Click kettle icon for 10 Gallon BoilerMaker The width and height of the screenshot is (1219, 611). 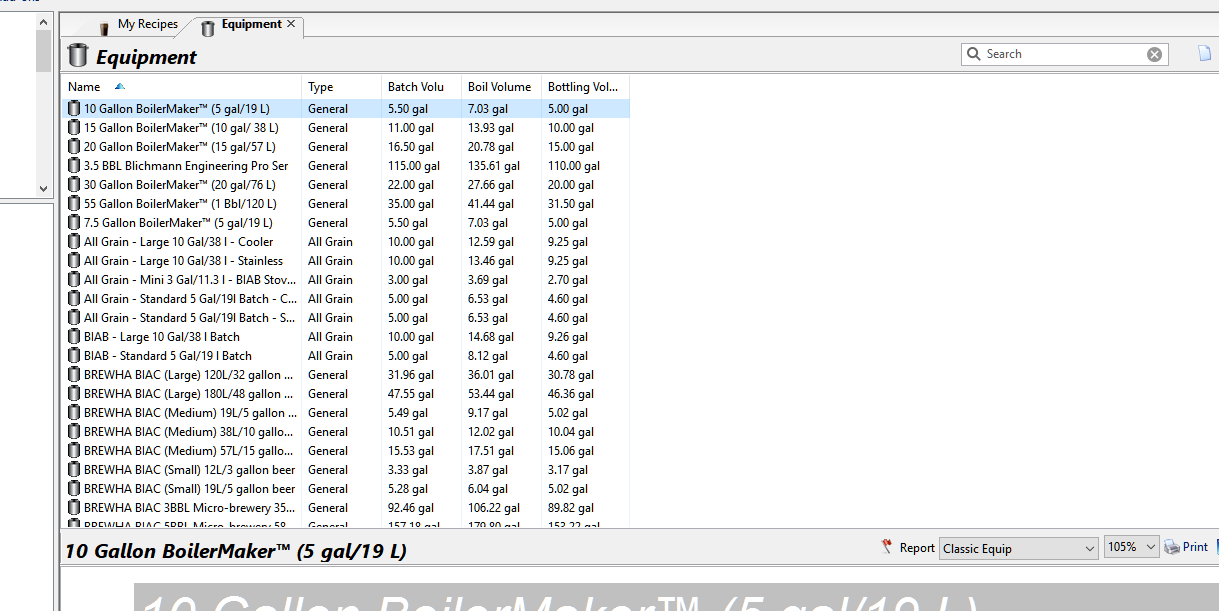pyautogui.click(x=74, y=109)
